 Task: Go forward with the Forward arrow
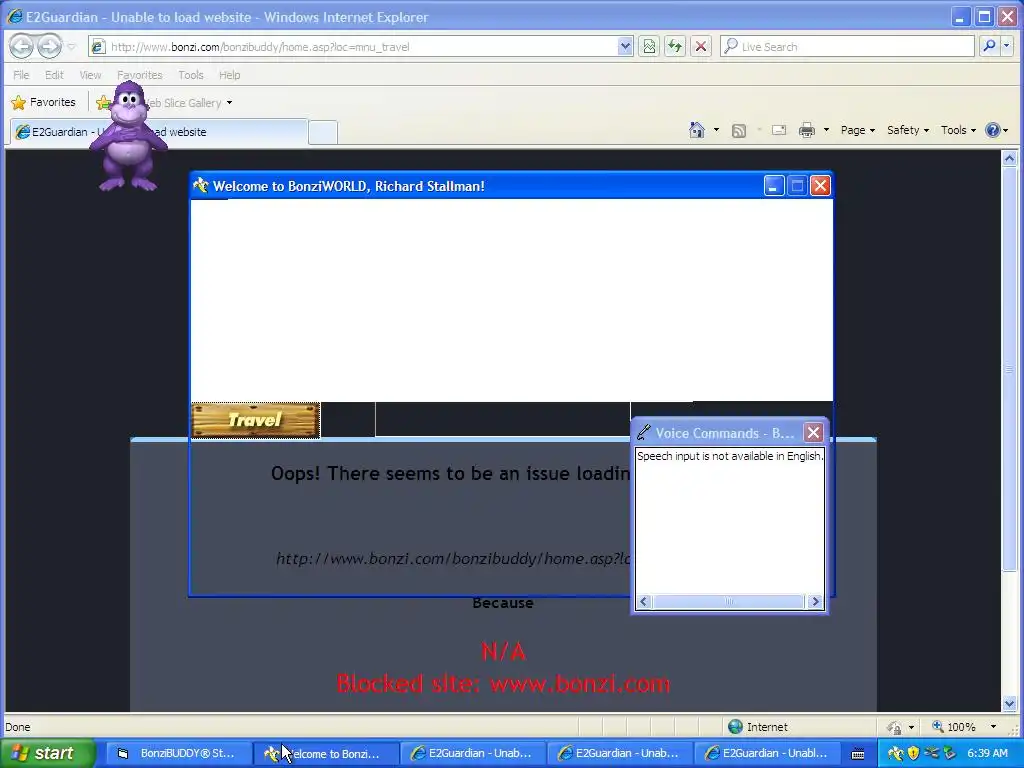coord(50,46)
